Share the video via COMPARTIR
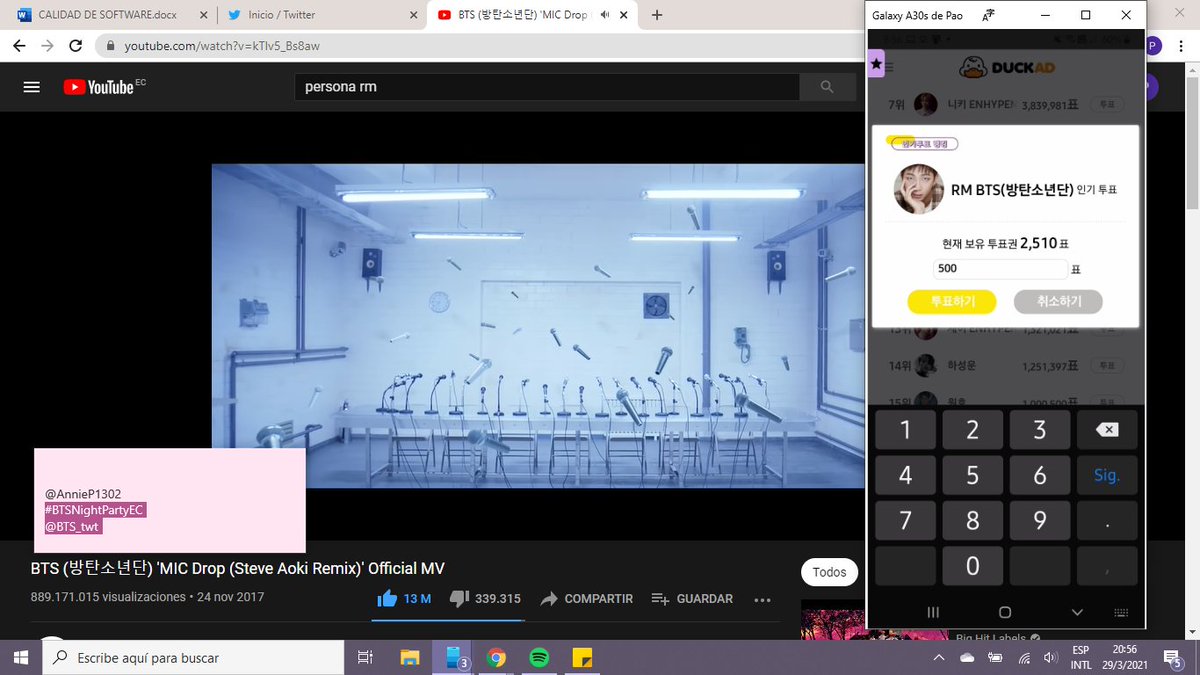The height and width of the screenshot is (675, 1200). [587, 598]
